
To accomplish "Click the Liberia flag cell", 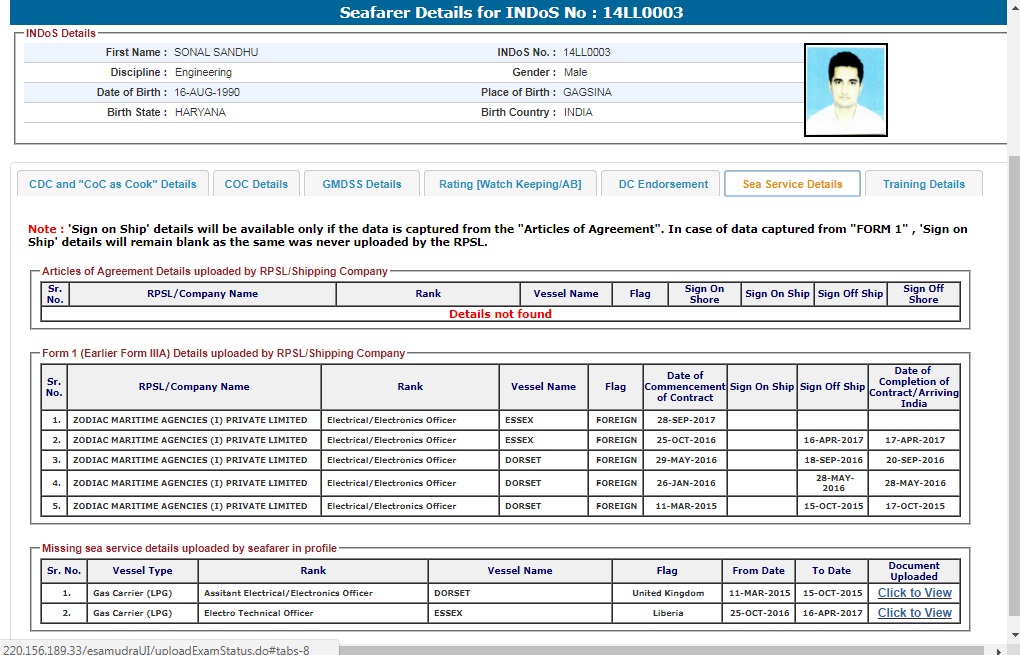I will click(x=667, y=613).
